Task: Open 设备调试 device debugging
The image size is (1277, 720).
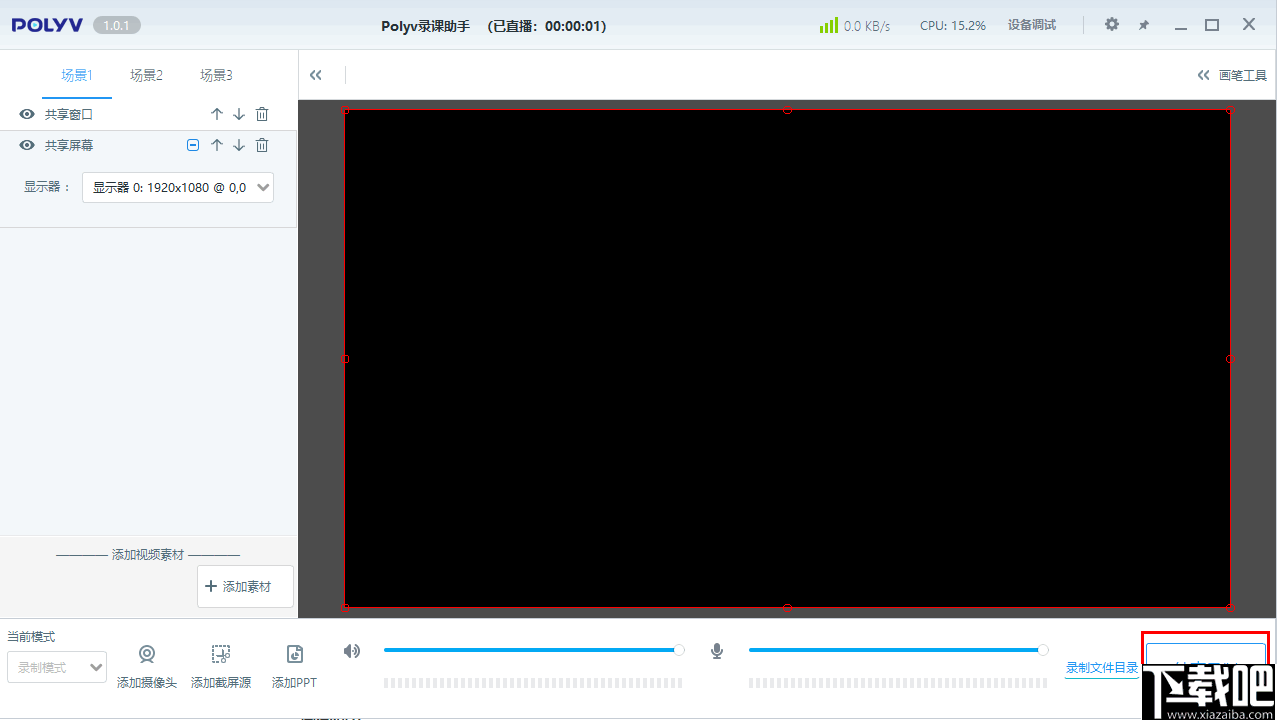Action: coord(1032,25)
